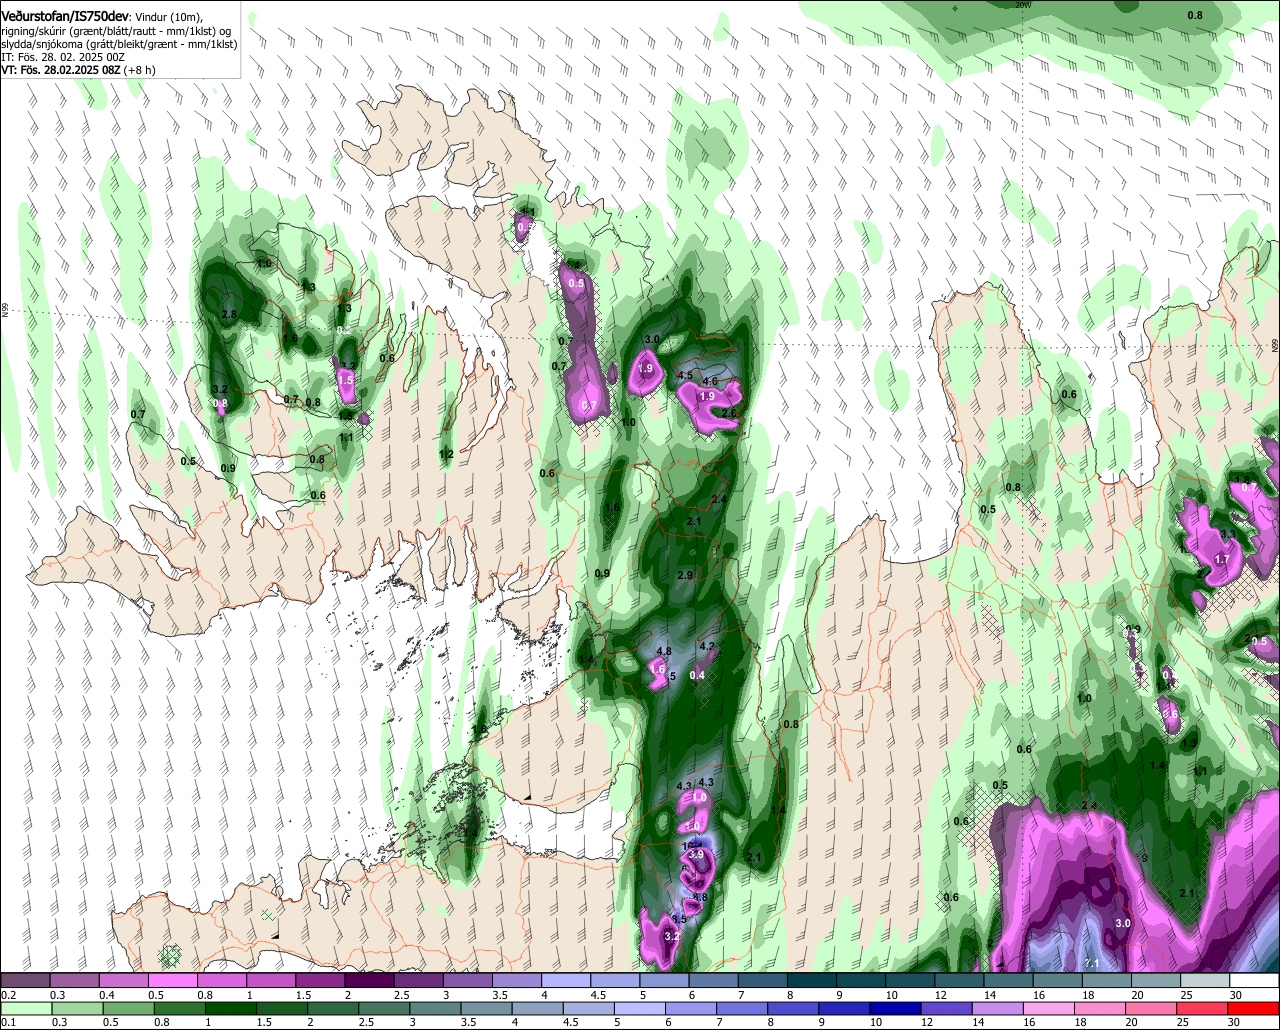
Task: Click the 'slydda/snjókoma' legend description line
Action: tap(119, 44)
